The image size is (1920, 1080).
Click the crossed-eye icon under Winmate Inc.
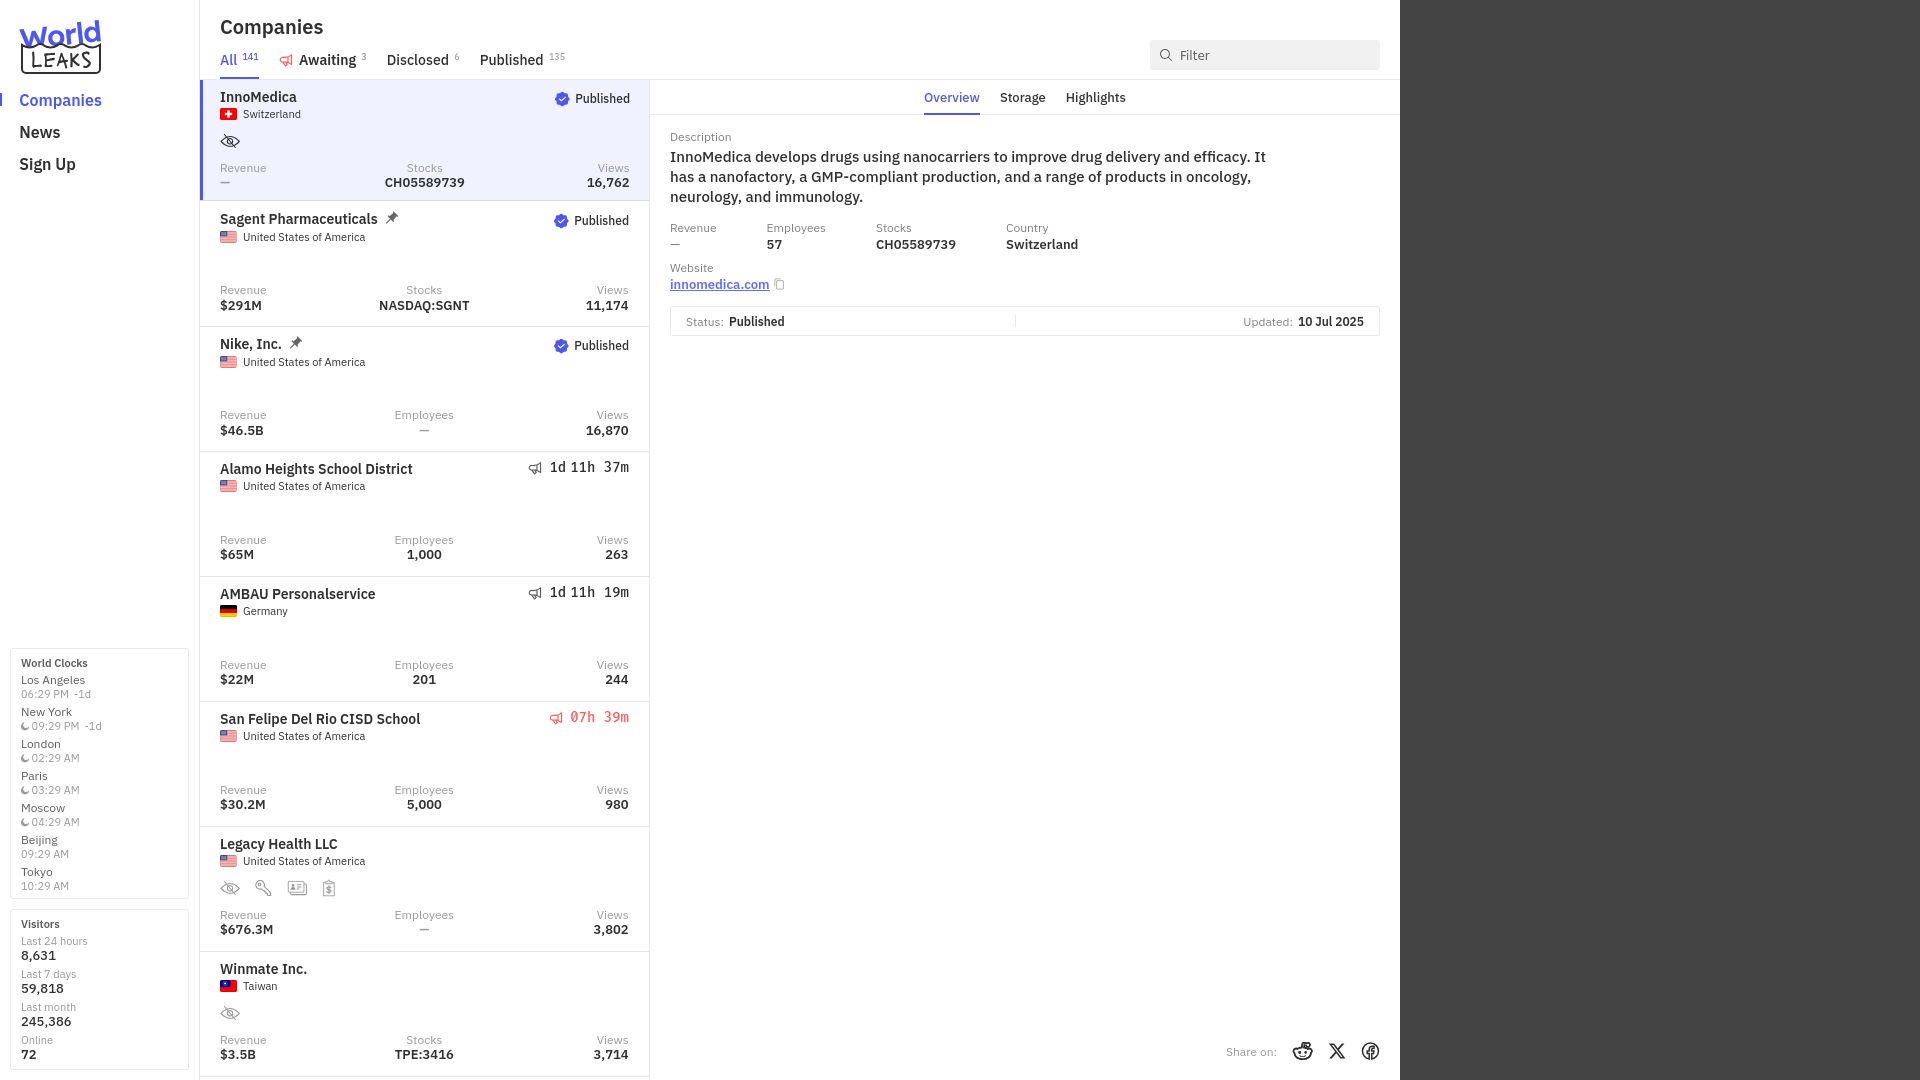[230, 1013]
